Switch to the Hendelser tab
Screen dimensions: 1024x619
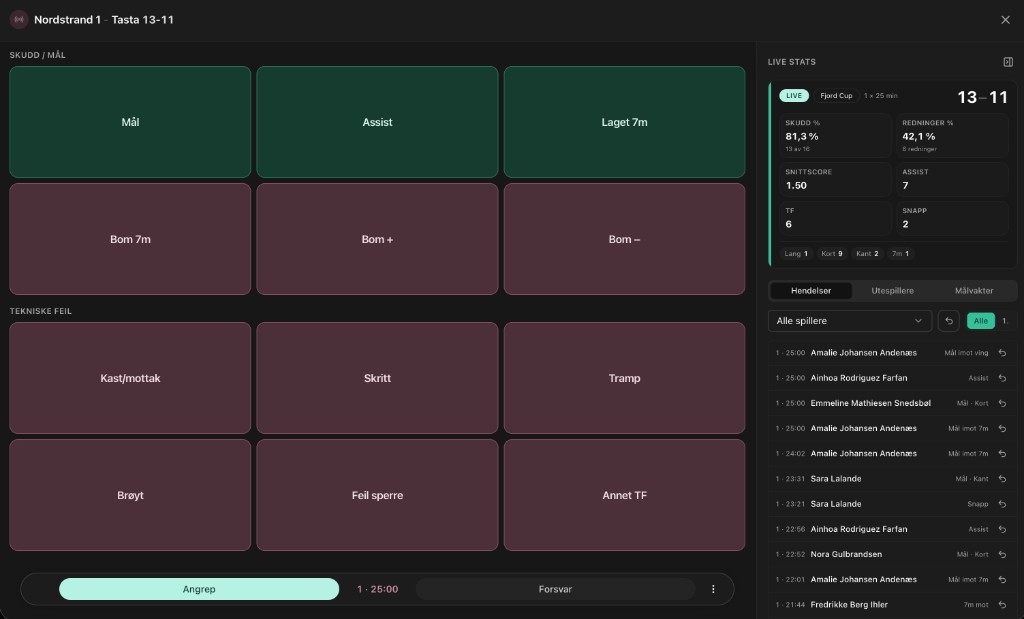pos(810,291)
